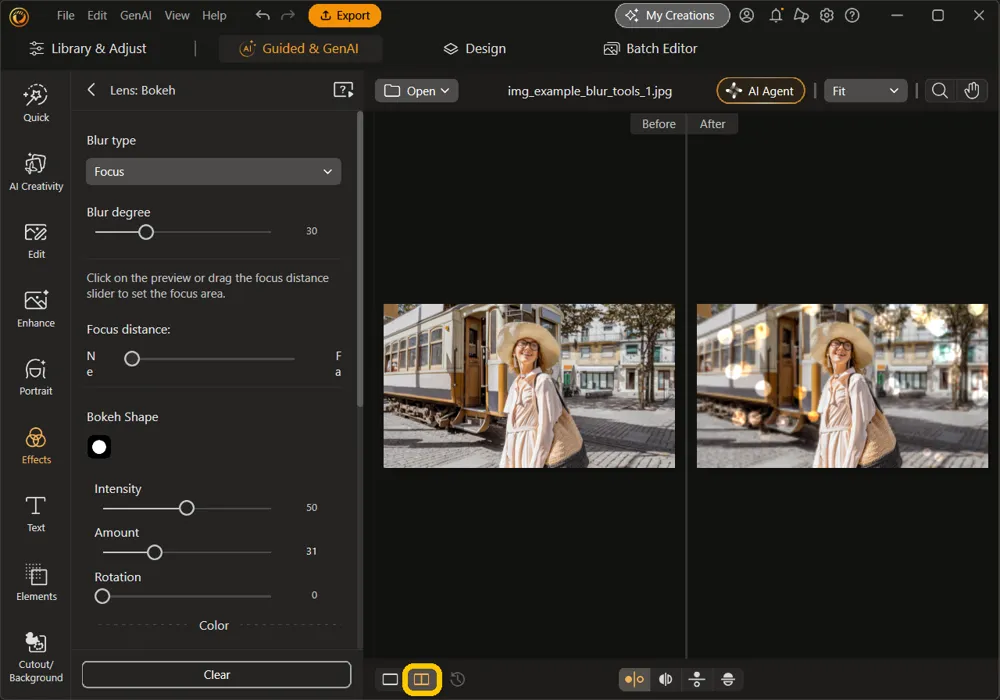Switch to the Batch Editor tab
This screenshot has width=1000, height=700.
point(651,48)
